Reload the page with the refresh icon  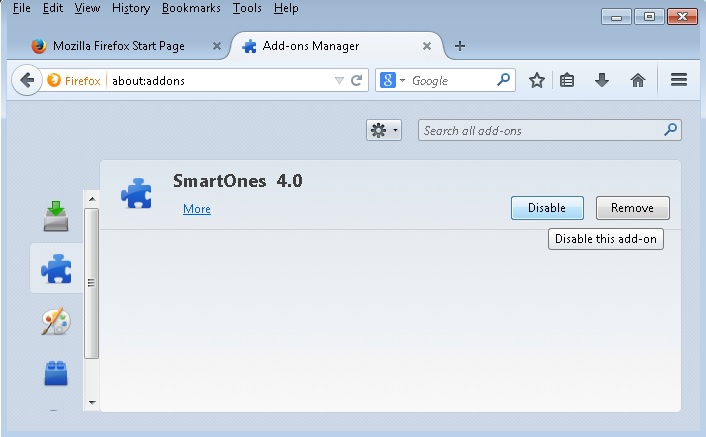[x=357, y=81]
